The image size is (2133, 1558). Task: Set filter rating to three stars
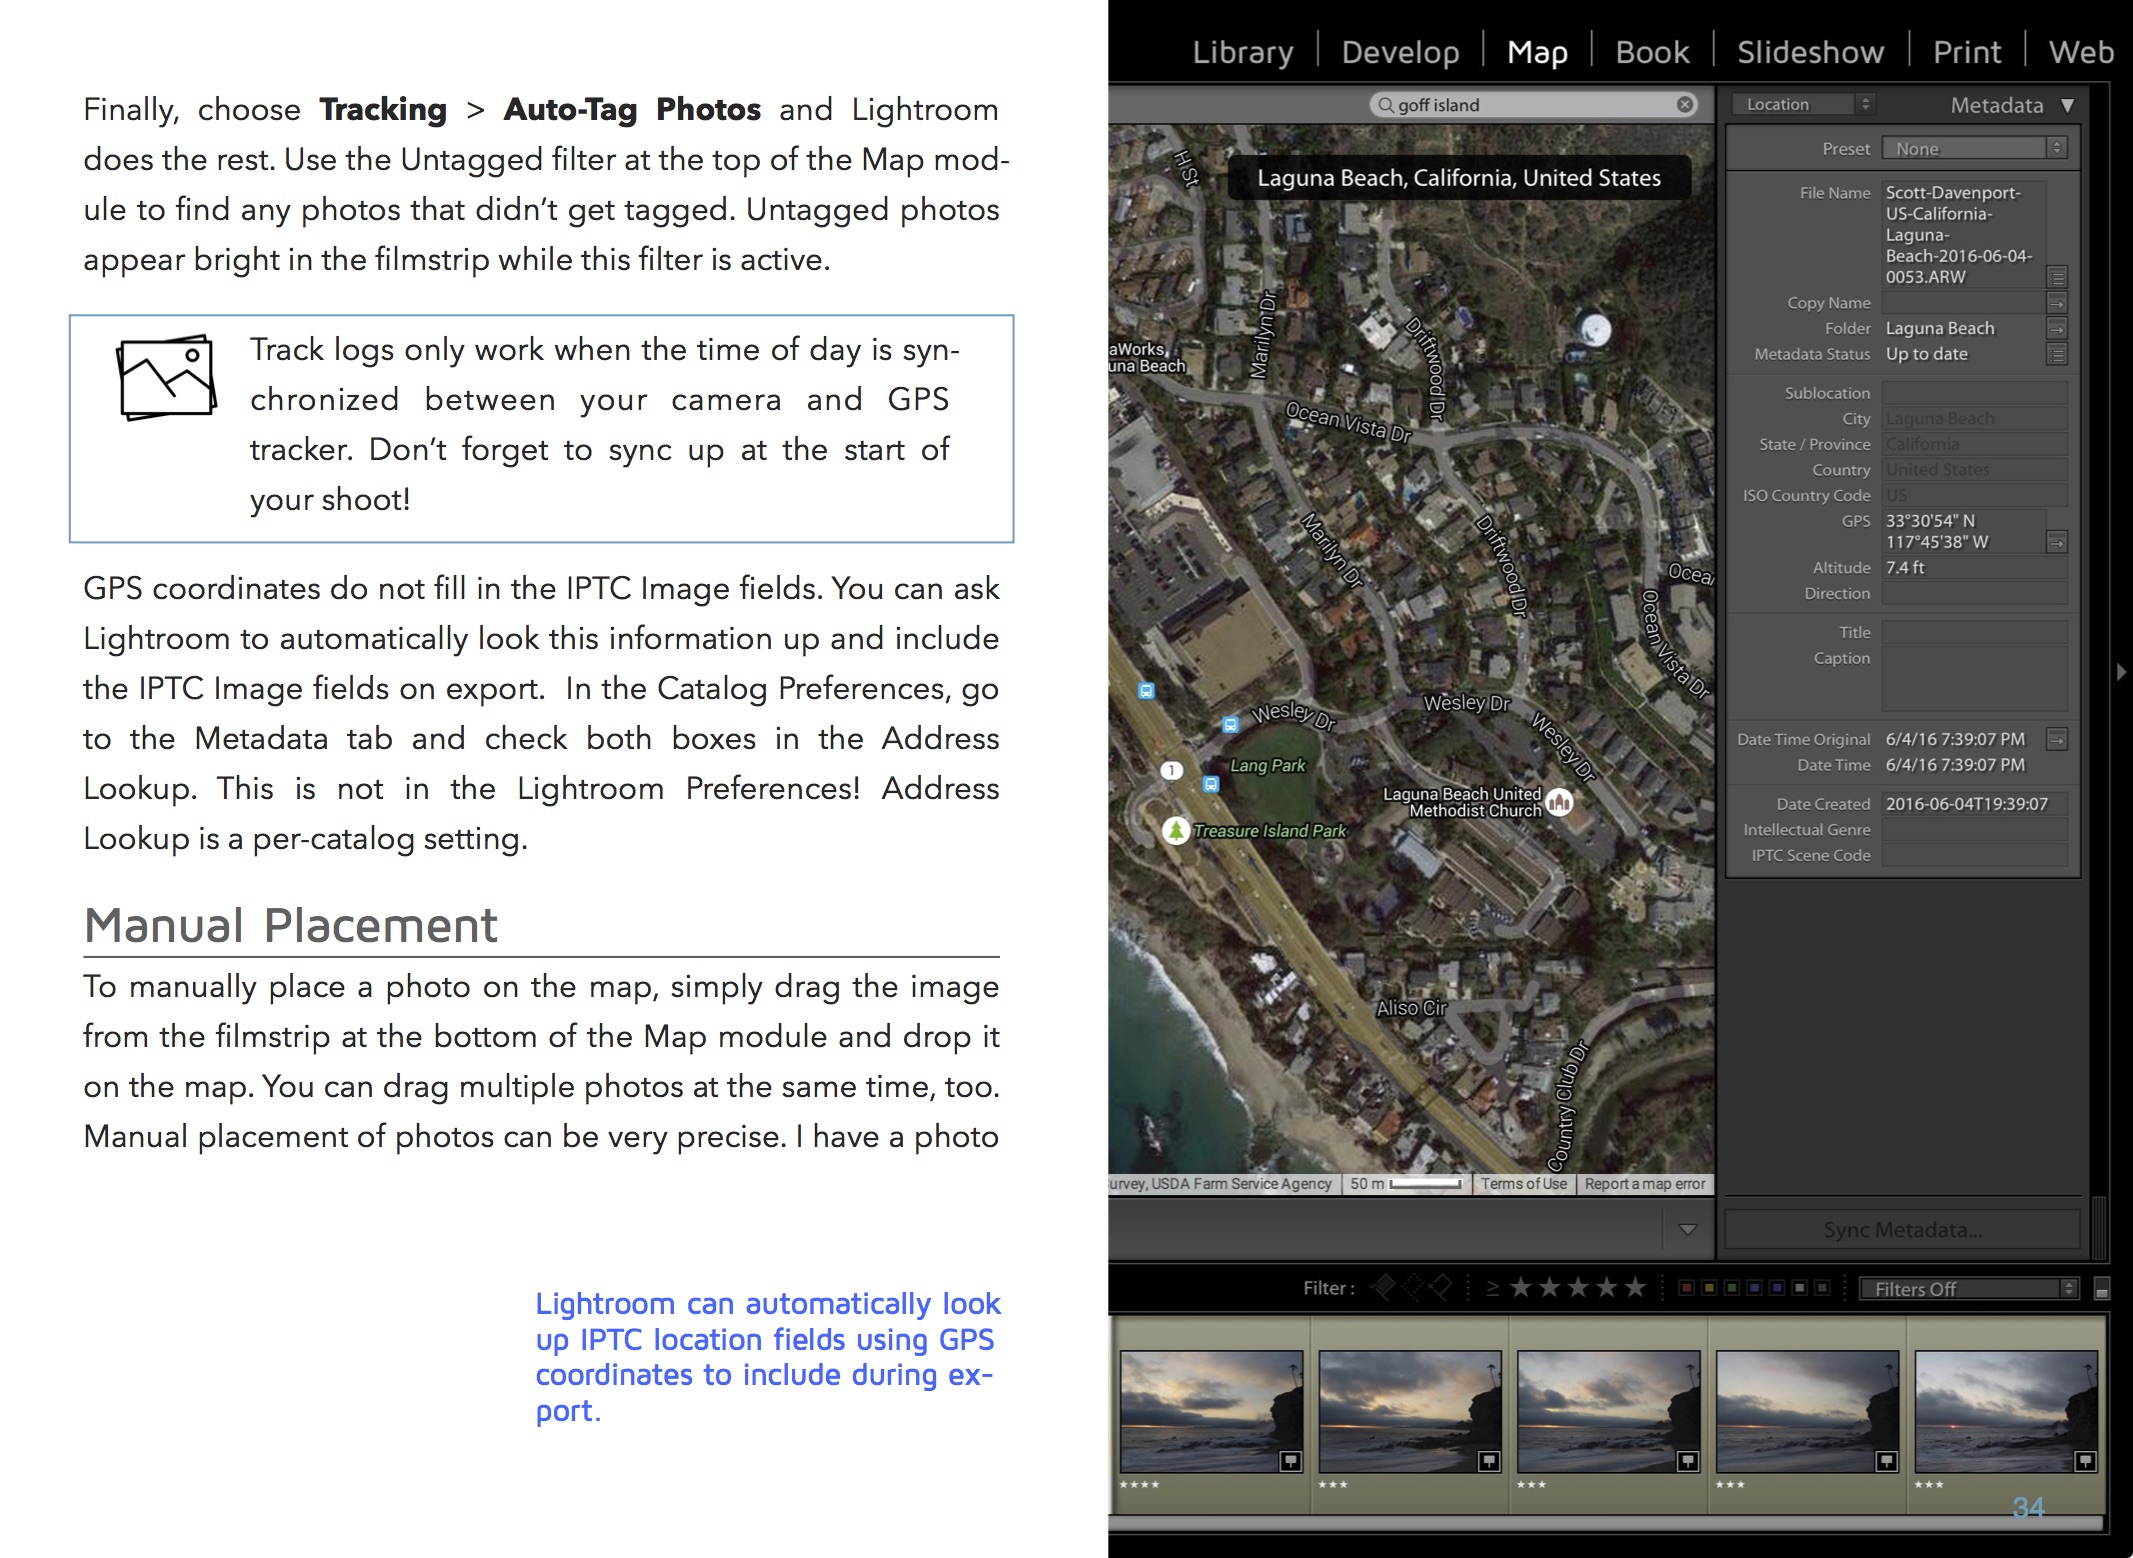tap(1578, 1287)
